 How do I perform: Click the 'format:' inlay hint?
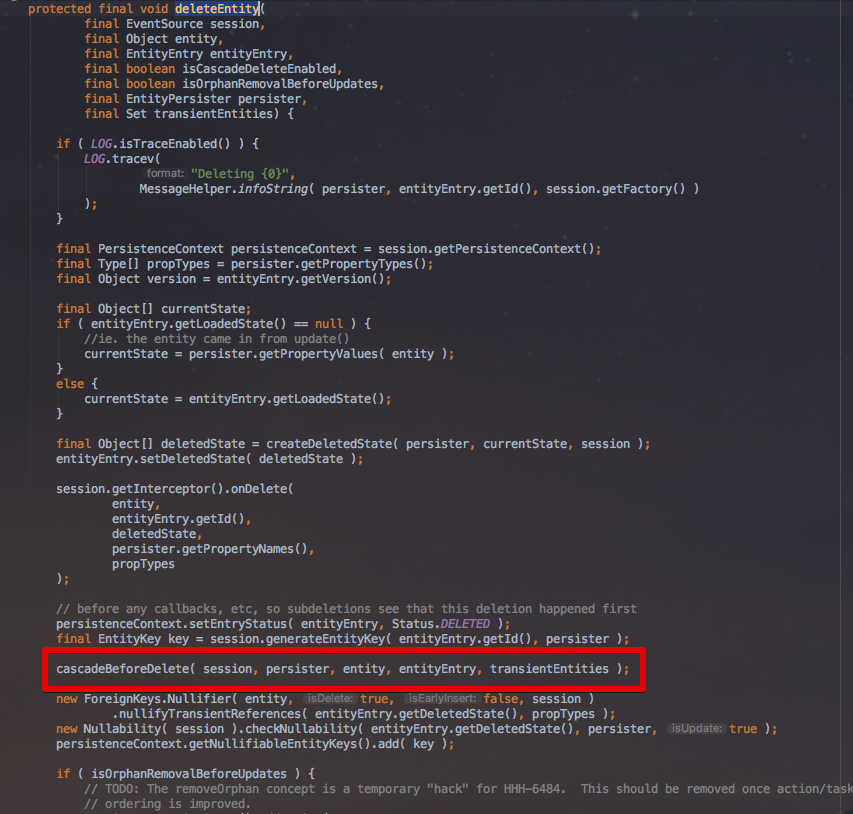click(165, 174)
